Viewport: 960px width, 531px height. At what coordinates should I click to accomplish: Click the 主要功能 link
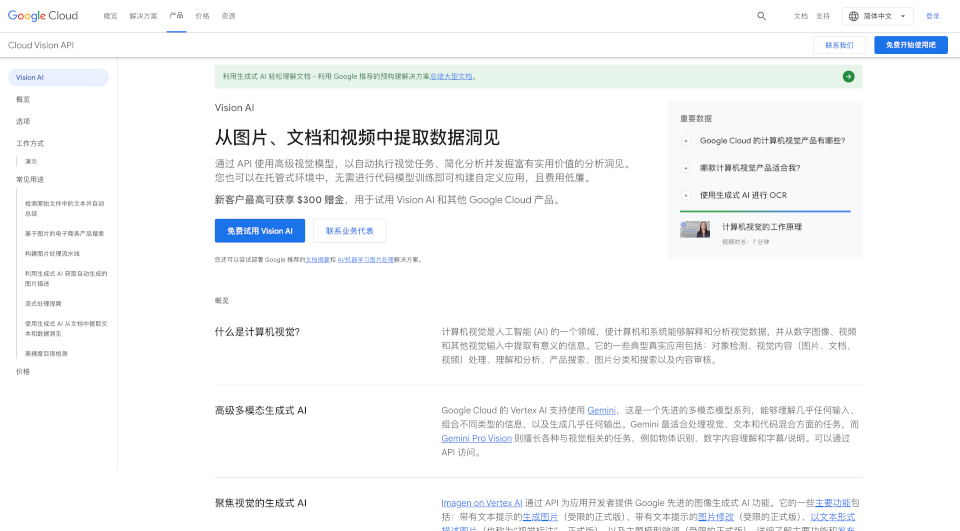[833, 503]
